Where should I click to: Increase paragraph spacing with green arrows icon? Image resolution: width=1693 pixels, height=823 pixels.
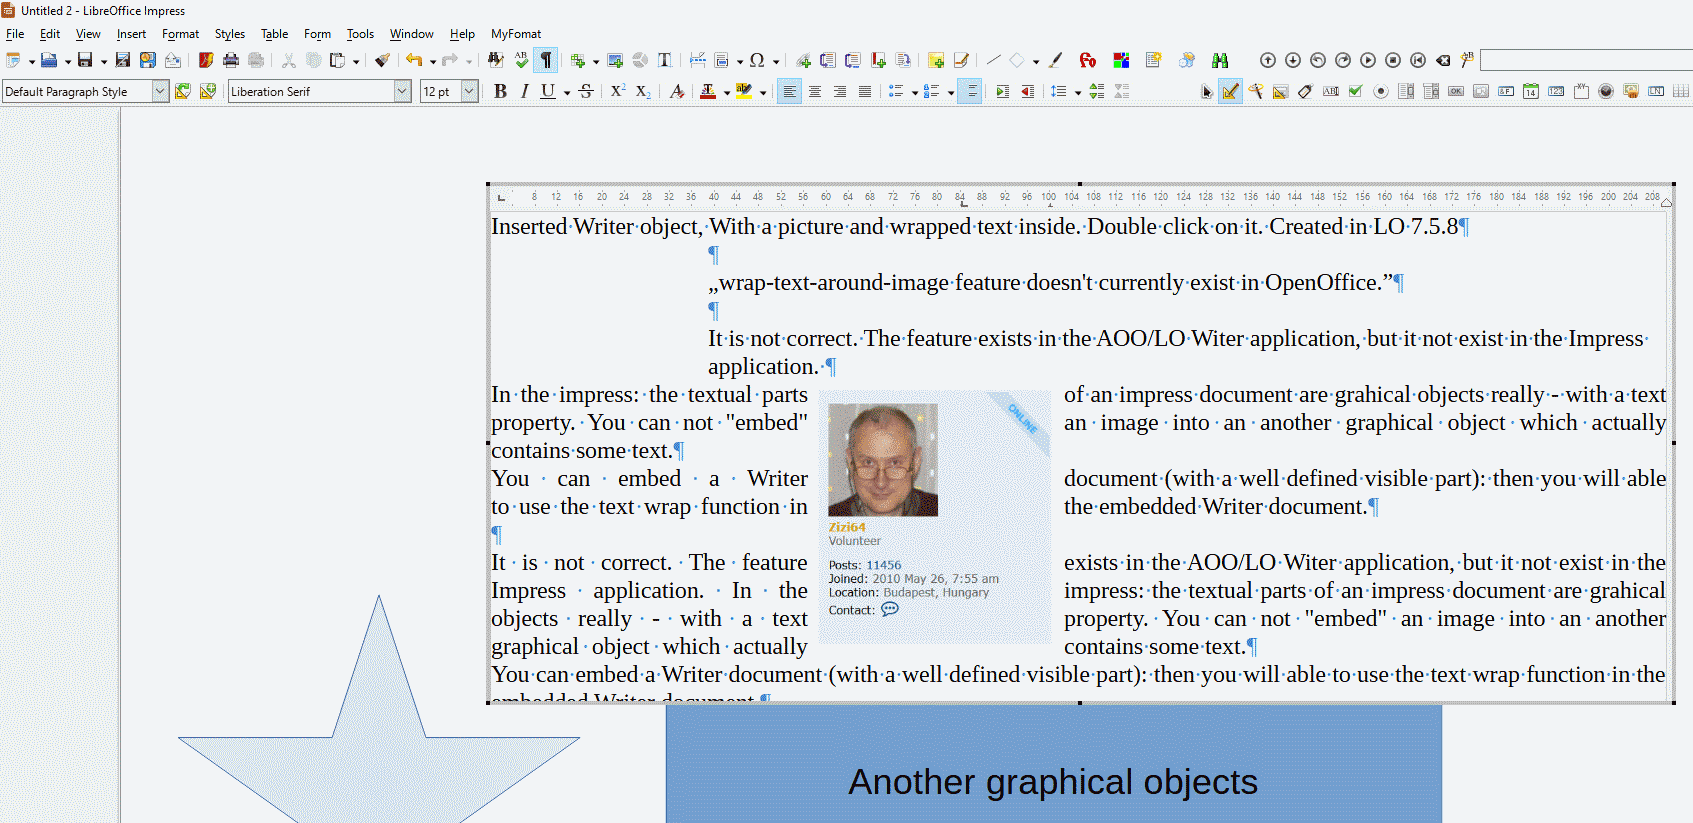pyautogui.click(x=1097, y=91)
